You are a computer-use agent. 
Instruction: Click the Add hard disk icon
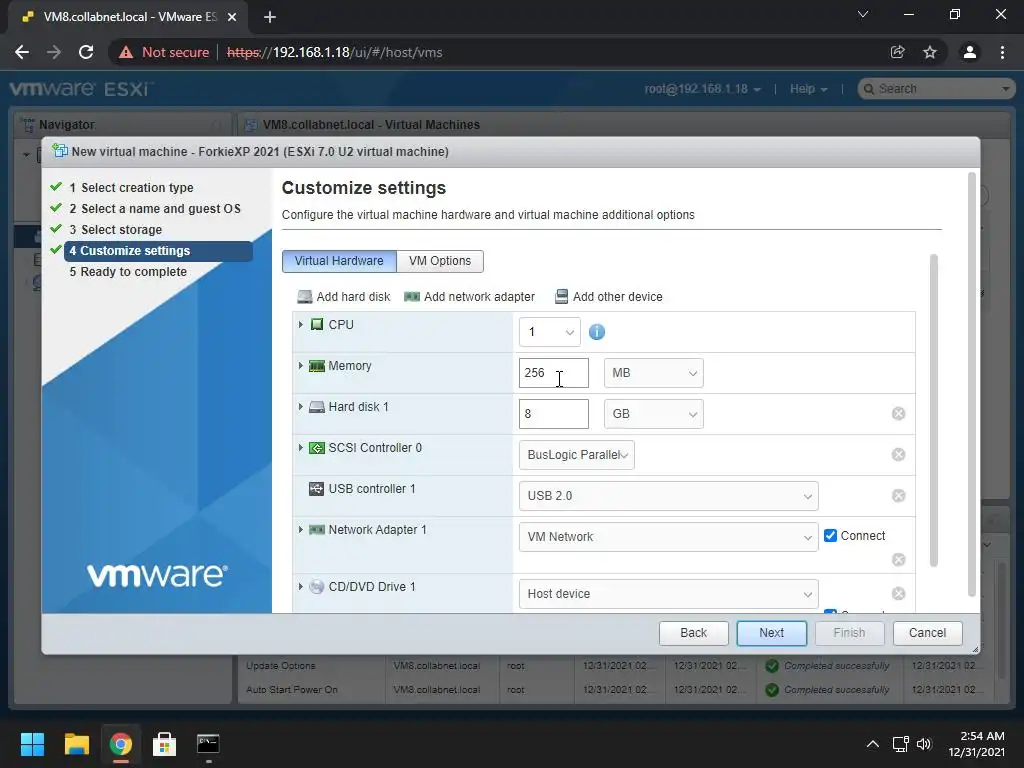(x=304, y=296)
